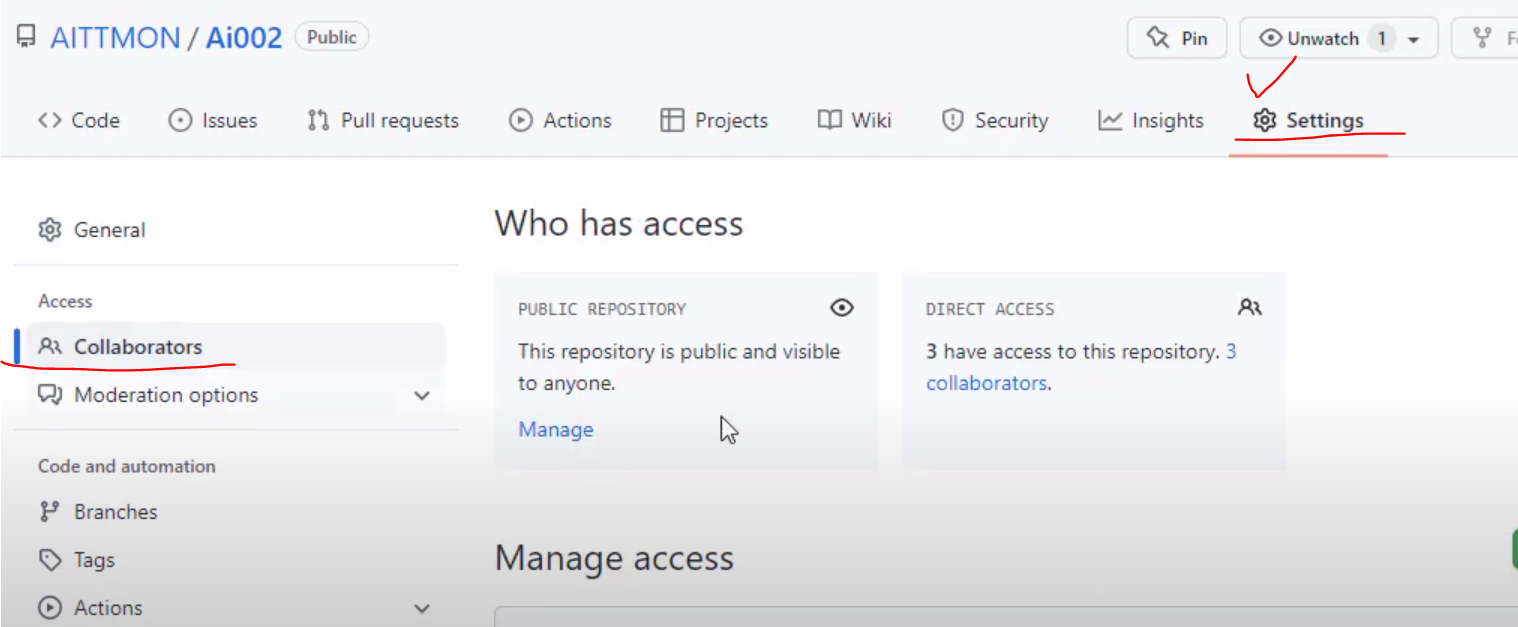This screenshot has height=627, width=1518.
Task: Click the Insights graph icon
Action: coord(1110,120)
